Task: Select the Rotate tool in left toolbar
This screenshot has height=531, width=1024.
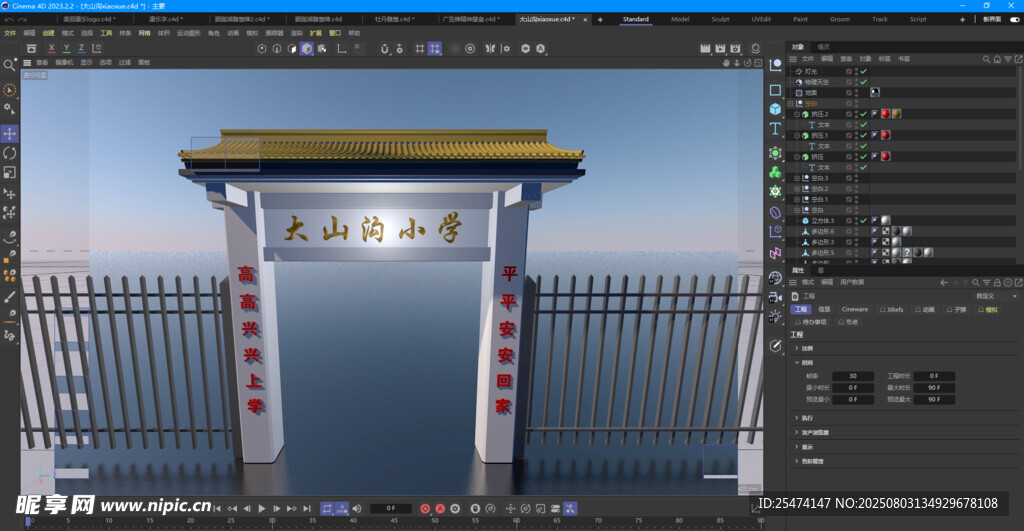Action: 9,153
